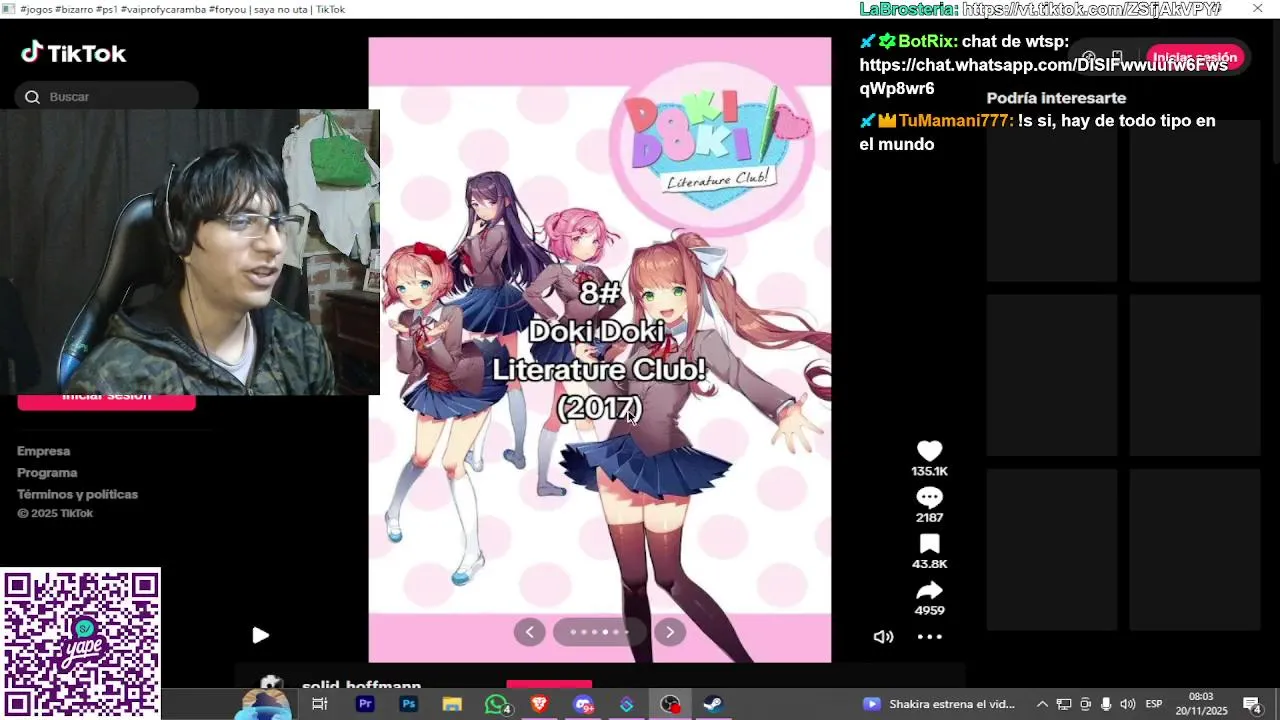Select the slide pagination dots indicator
1280x720 pixels.
tap(599, 631)
